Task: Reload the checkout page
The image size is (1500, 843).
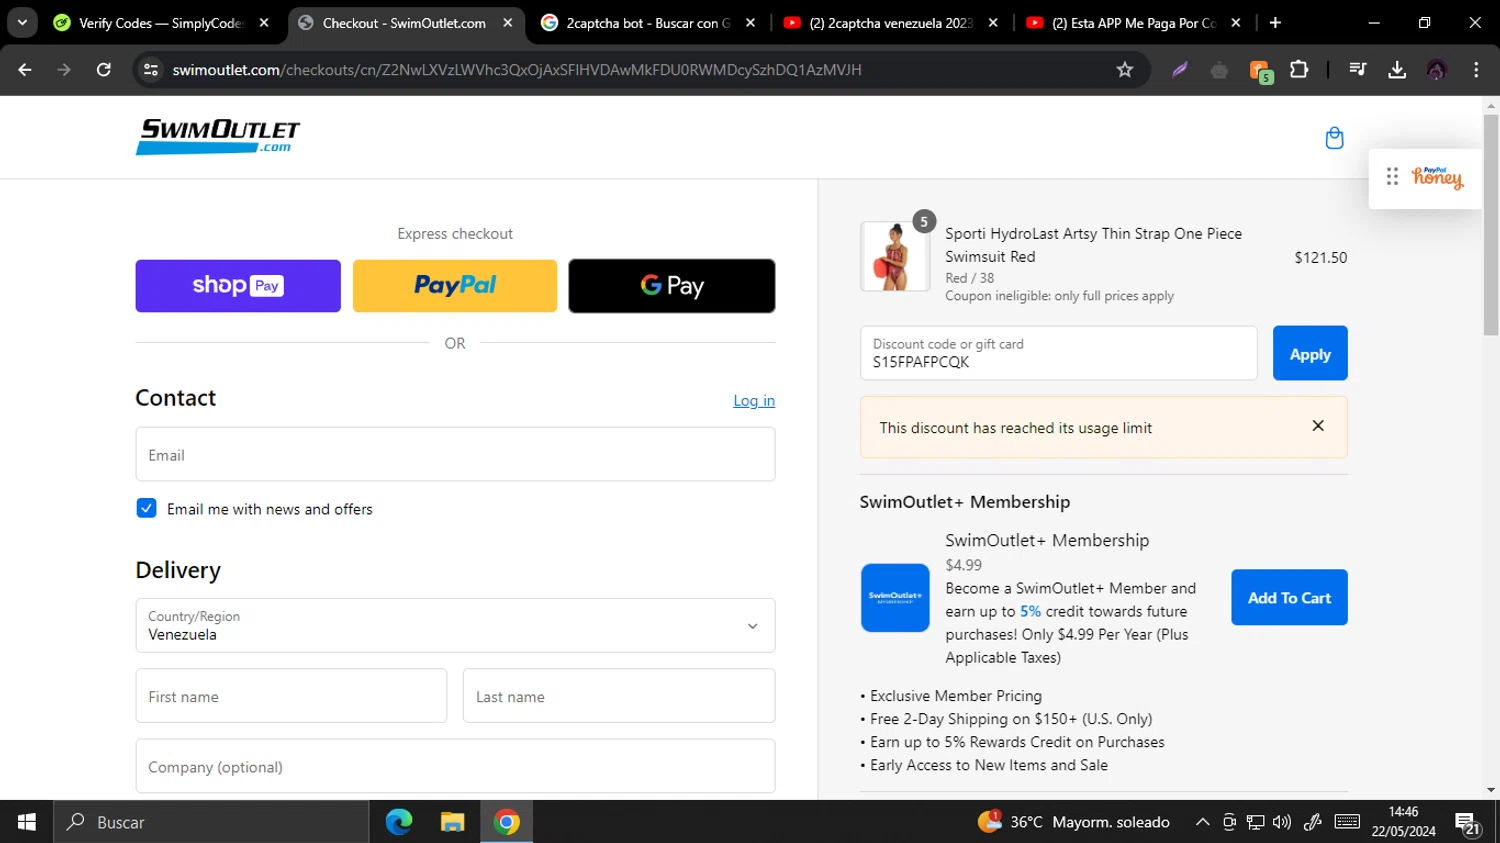Action: (104, 69)
